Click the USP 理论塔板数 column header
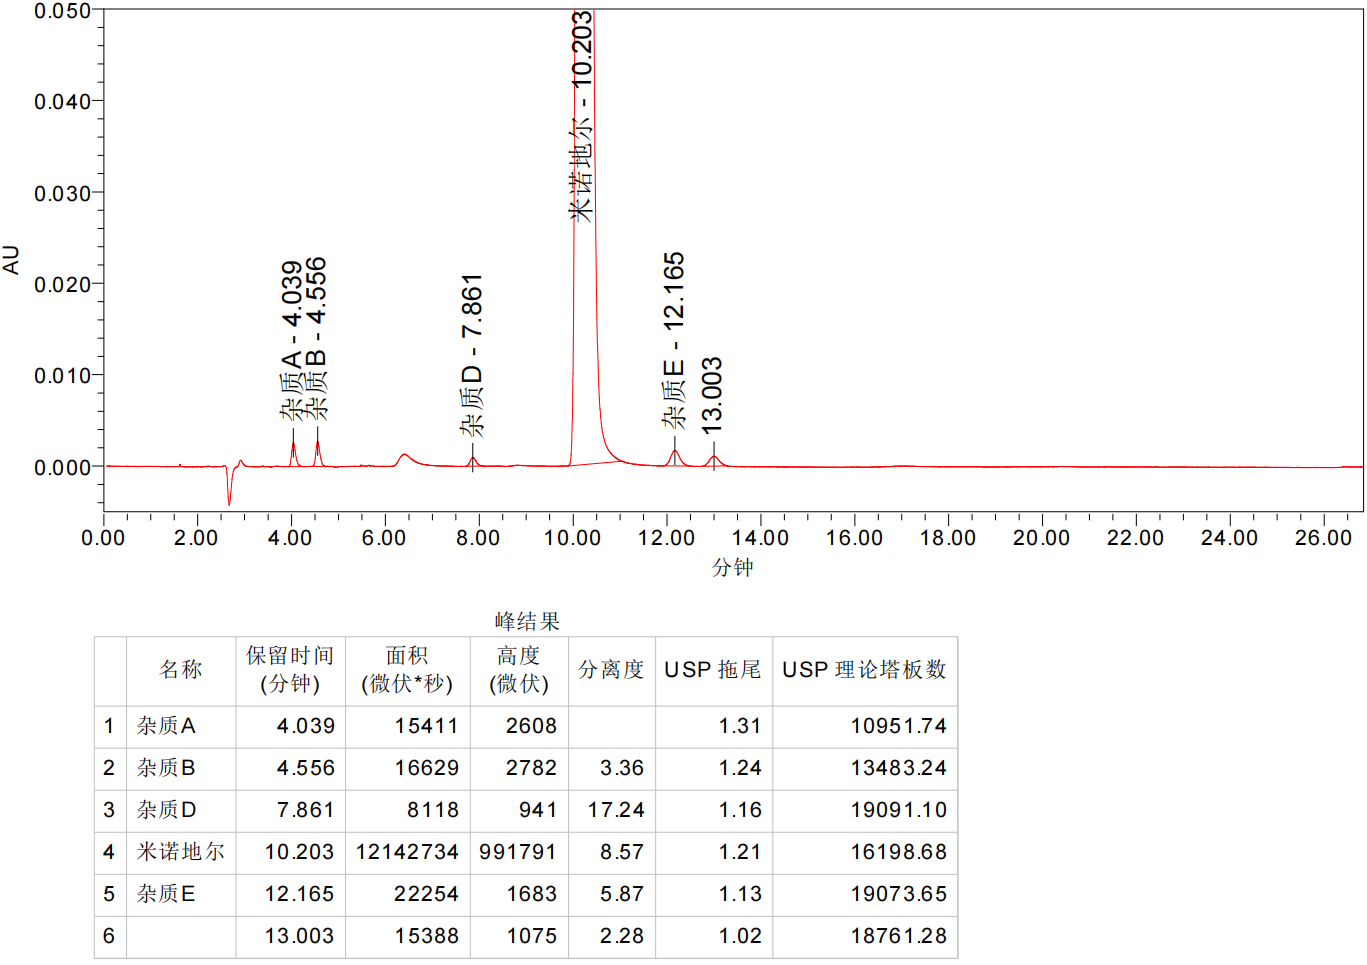1367x965 pixels. (864, 670)
